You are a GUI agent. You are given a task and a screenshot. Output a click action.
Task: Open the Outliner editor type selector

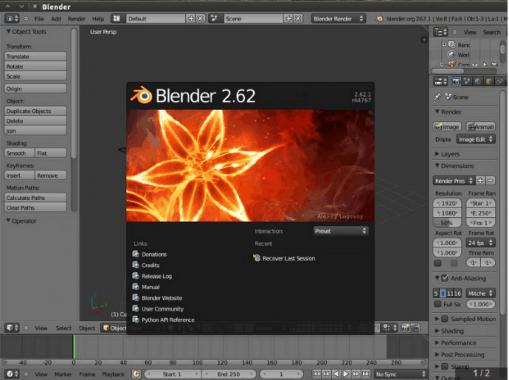tap(440, 32)
